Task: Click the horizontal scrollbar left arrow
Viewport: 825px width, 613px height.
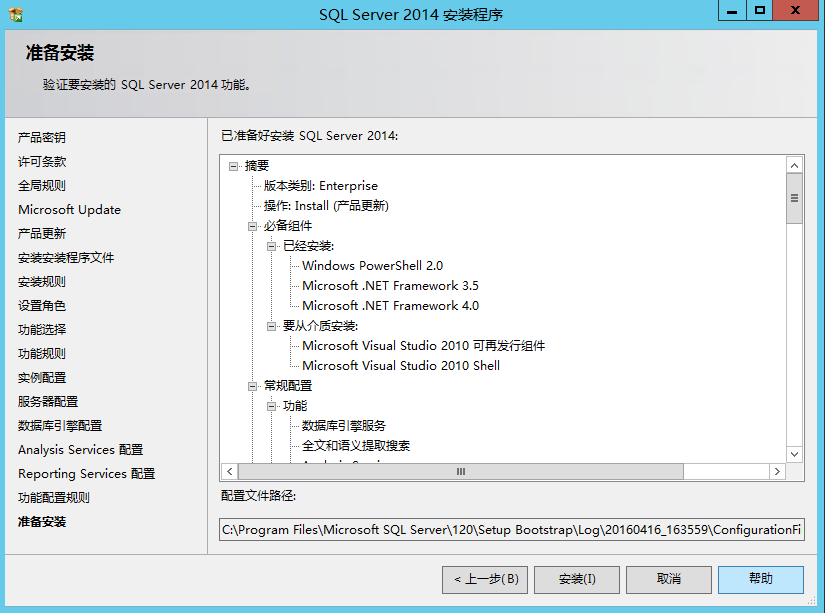Action: point(229,471)
